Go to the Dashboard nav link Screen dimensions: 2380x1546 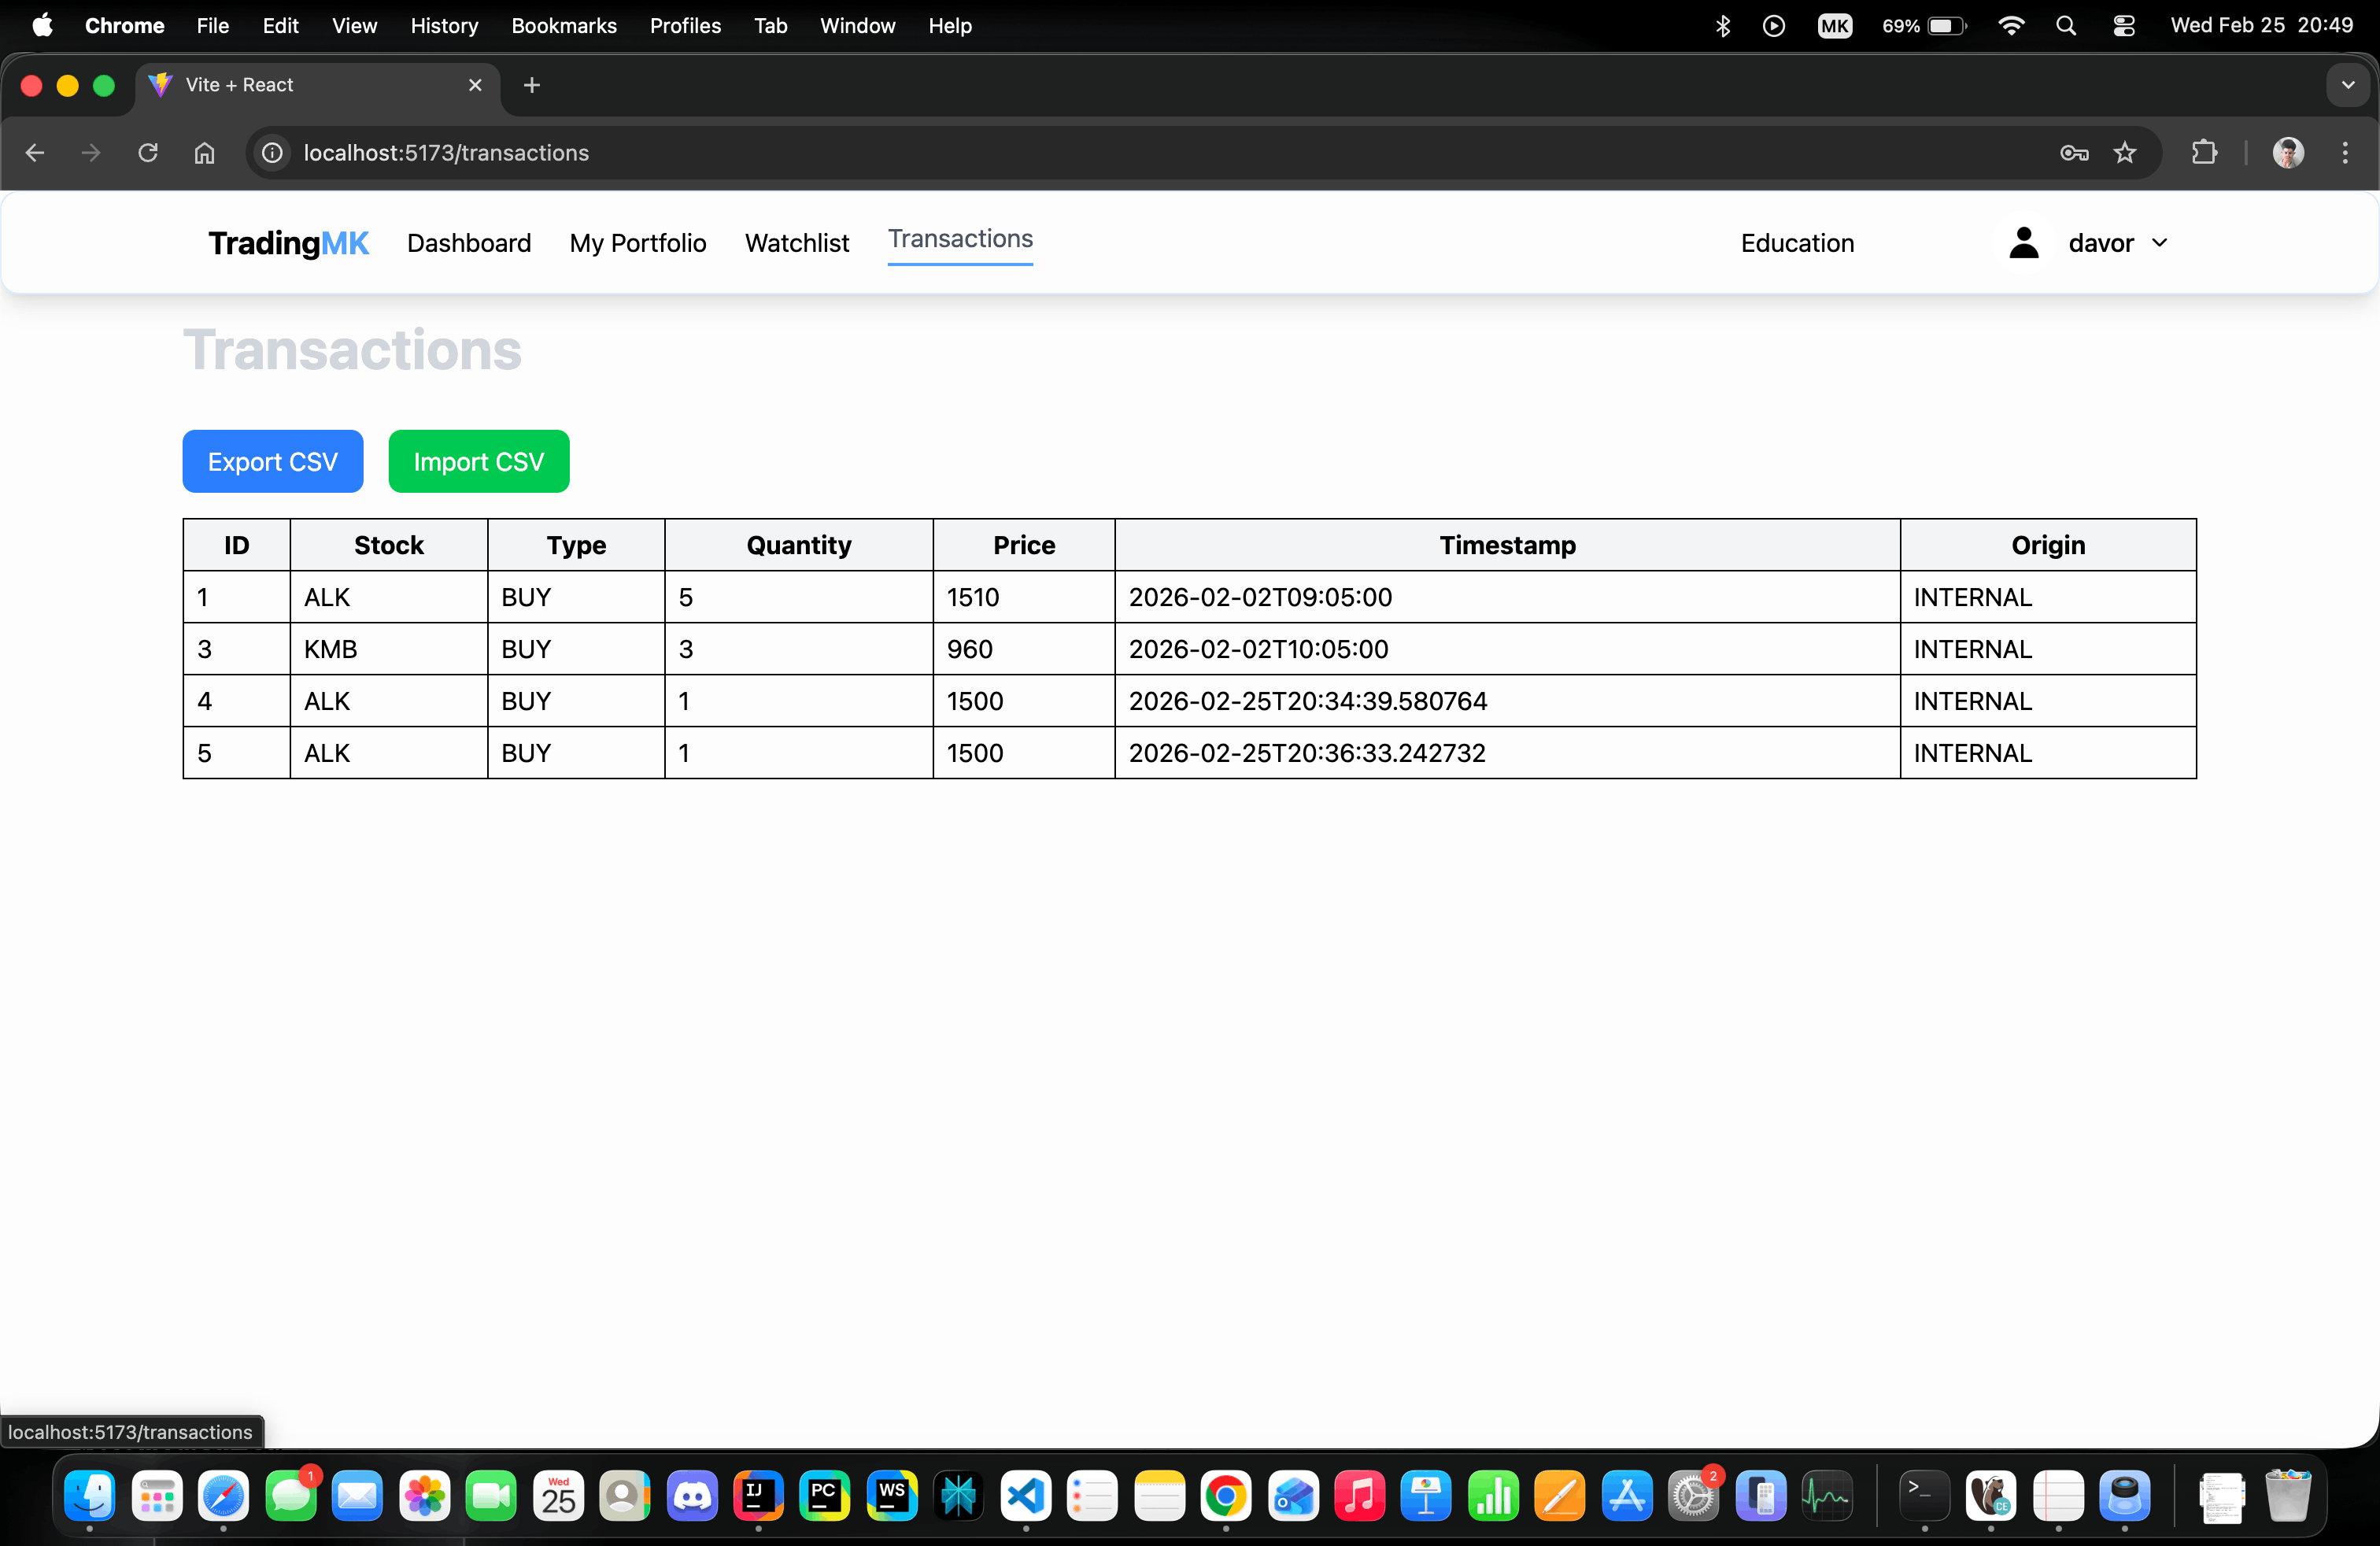coord(468,243)
